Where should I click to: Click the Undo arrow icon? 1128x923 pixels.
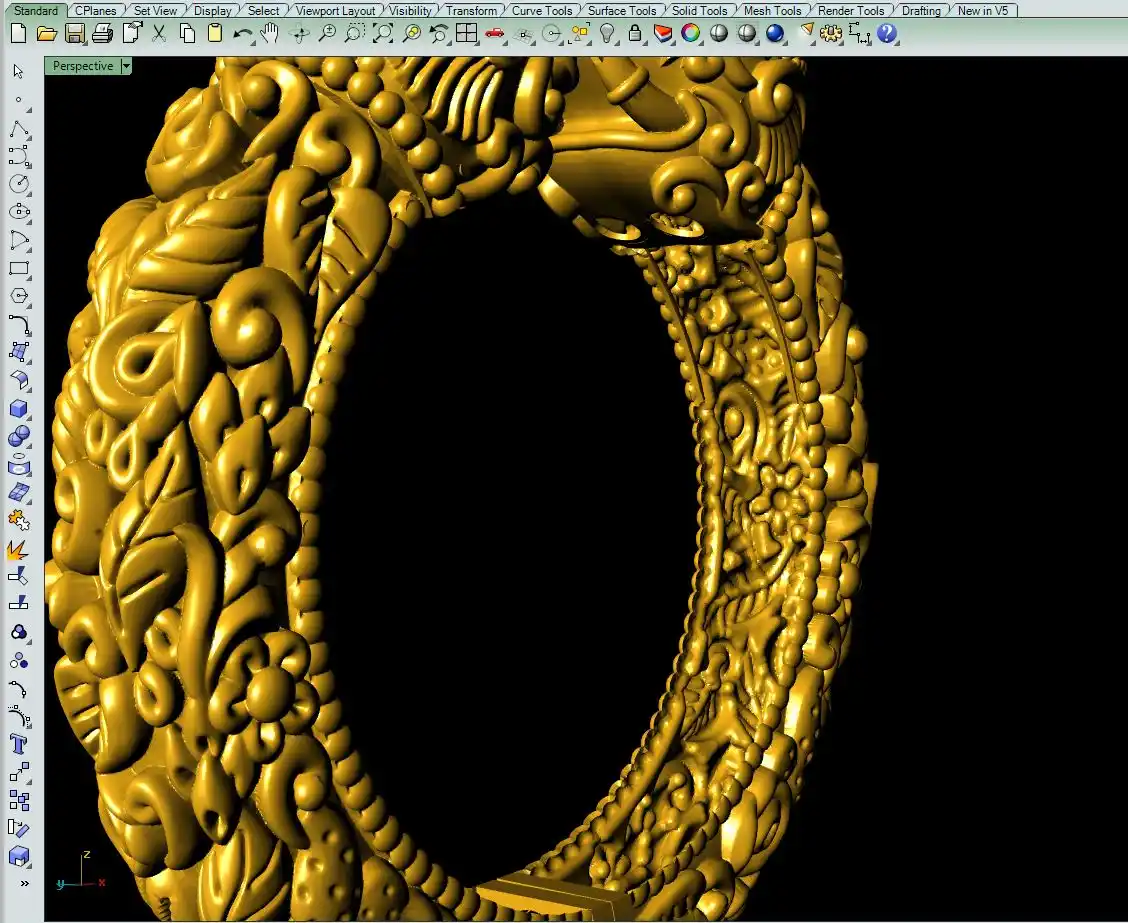243,33
